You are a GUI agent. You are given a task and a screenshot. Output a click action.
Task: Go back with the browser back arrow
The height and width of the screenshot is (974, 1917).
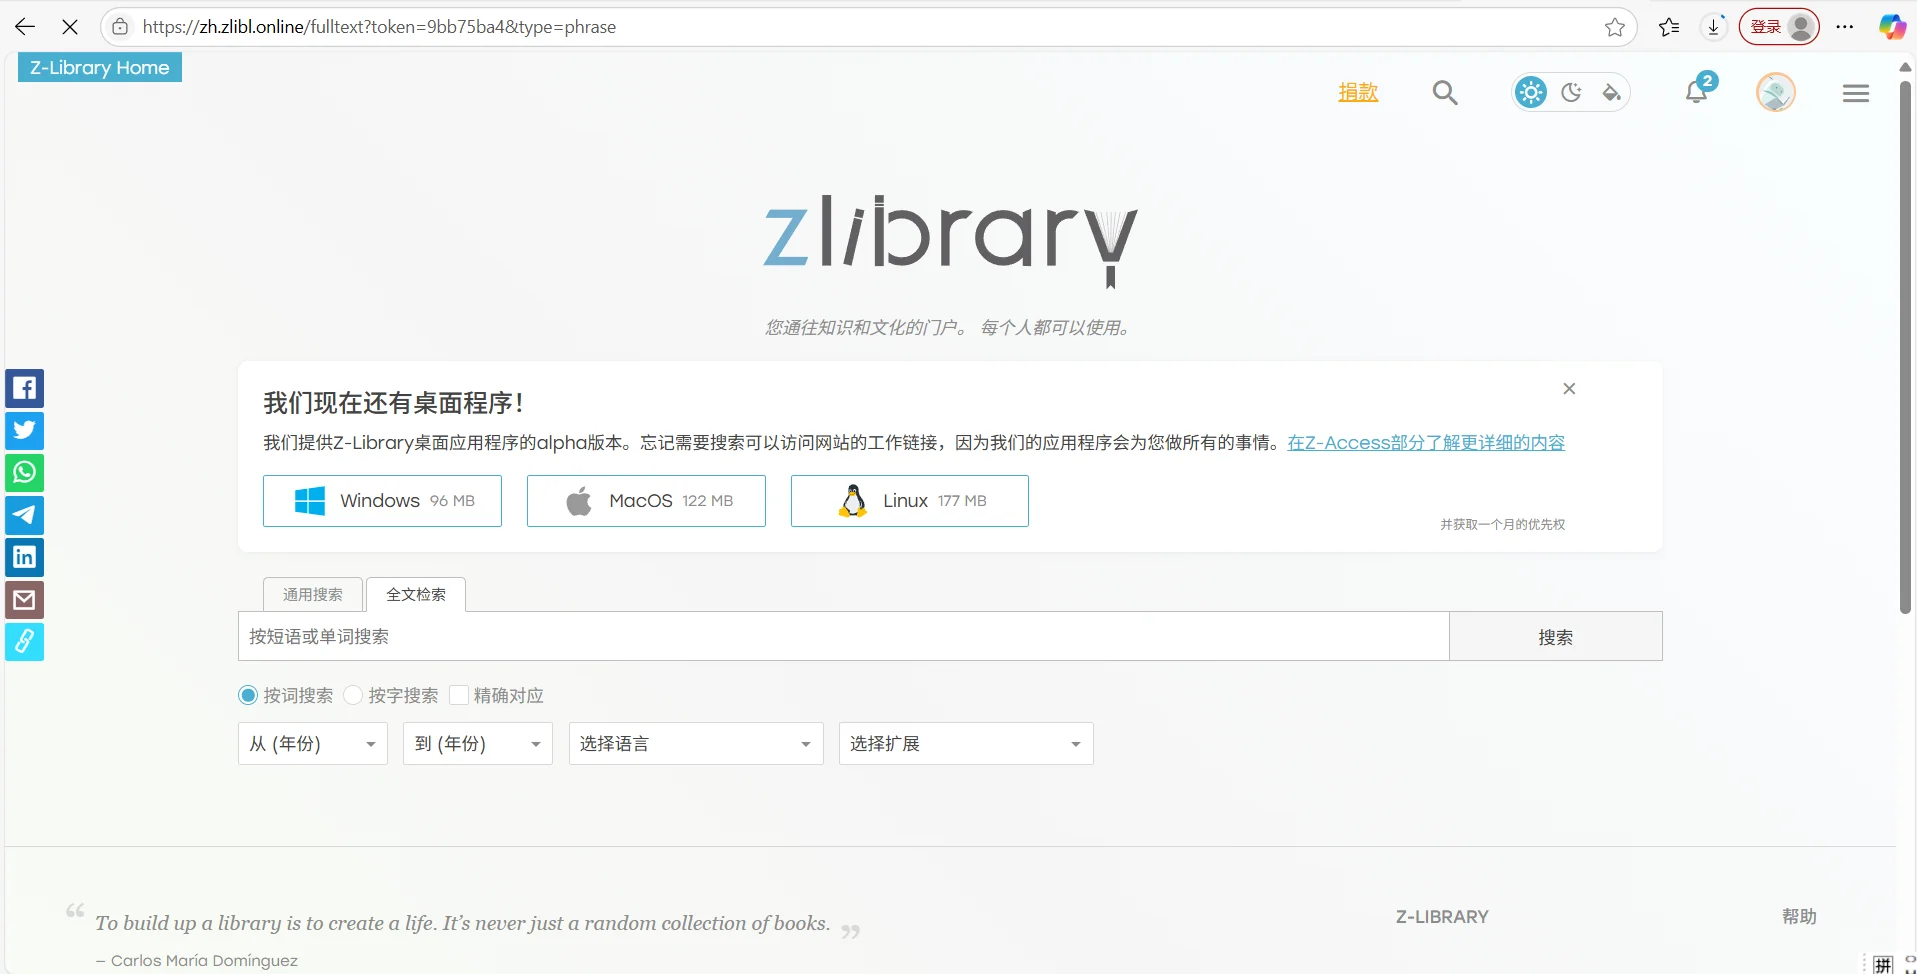[x=25, y=27]
